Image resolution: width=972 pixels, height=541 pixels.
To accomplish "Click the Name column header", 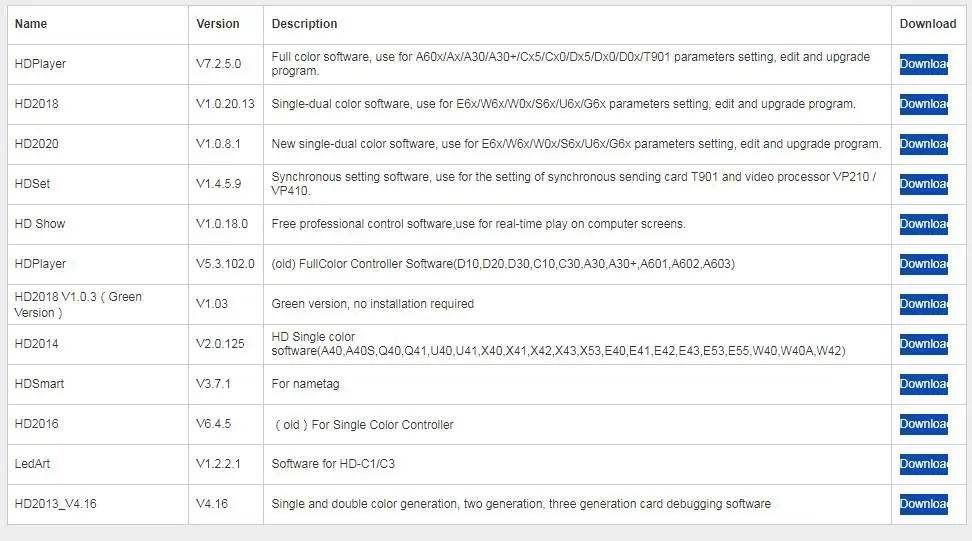I will 31,24.
